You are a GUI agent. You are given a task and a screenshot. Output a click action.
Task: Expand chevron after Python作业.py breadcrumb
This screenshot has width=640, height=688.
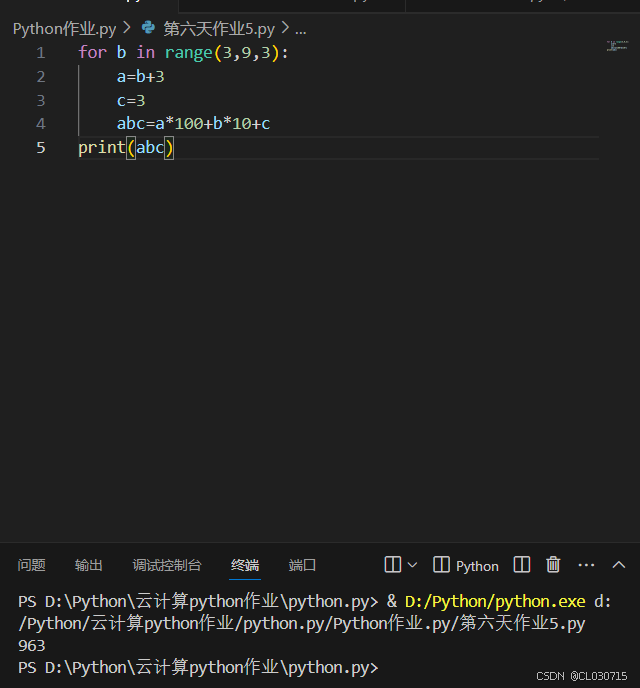coord(127,29)
